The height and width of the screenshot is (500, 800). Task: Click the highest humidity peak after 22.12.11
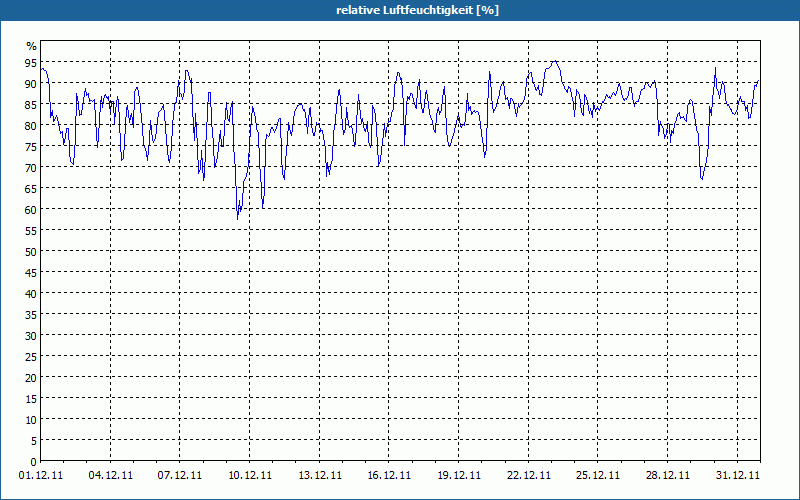pos(555,61)
